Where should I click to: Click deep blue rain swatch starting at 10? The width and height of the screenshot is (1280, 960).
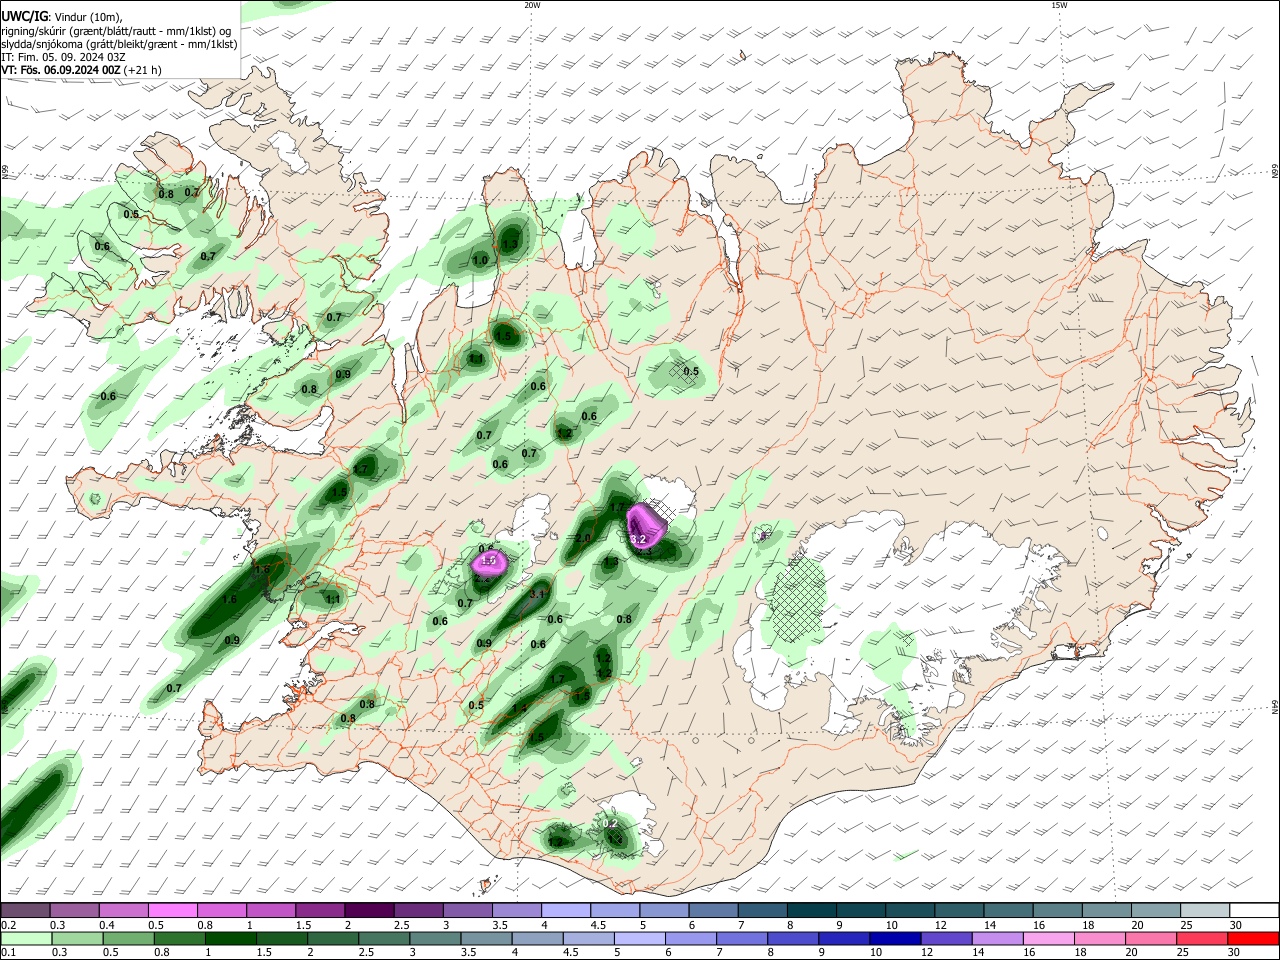(x=894, y=938)
